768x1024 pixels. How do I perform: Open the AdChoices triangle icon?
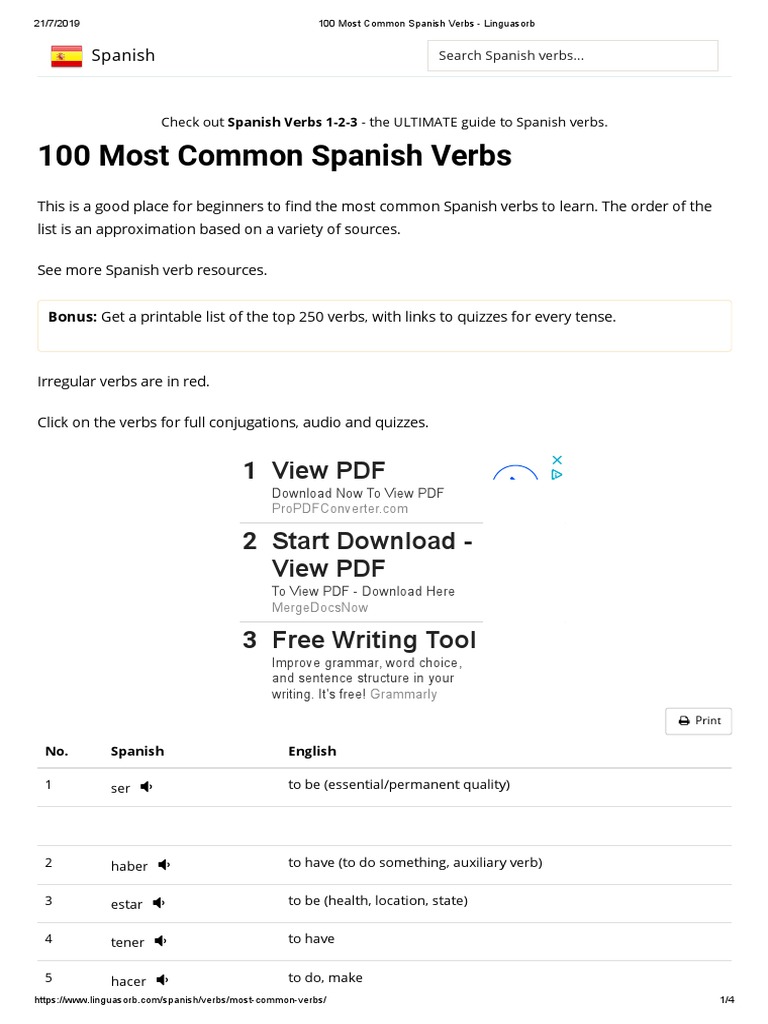557,475
